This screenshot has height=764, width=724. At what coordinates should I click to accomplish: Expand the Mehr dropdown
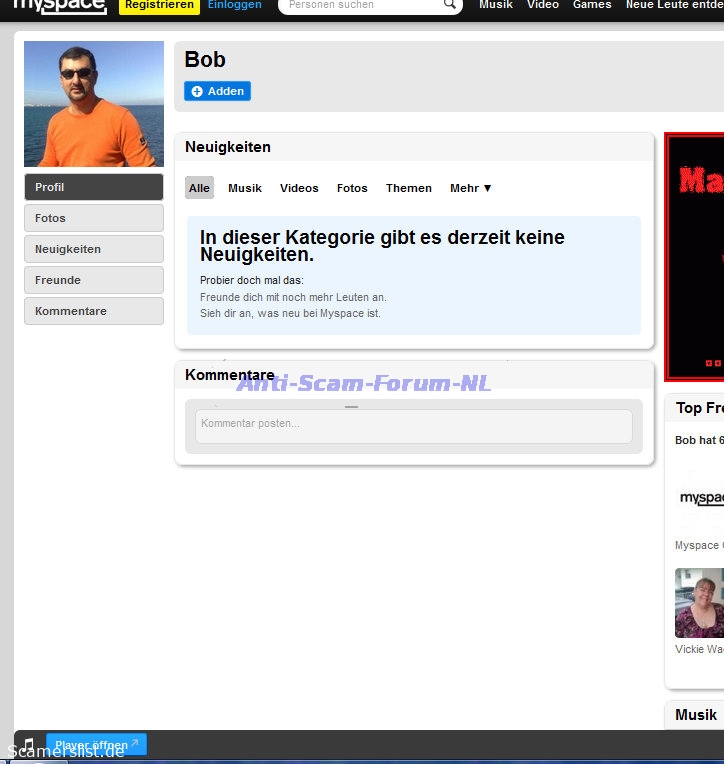[470, 188]
